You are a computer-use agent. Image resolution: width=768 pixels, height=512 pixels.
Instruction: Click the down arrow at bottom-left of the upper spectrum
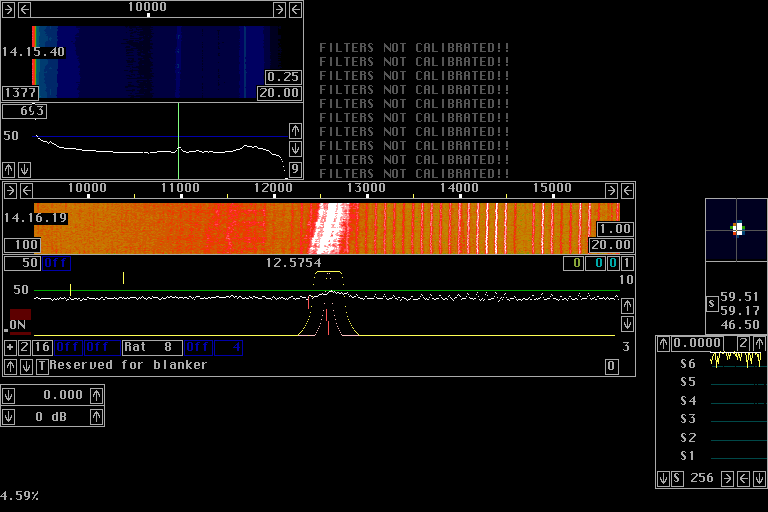click(24, 170)
